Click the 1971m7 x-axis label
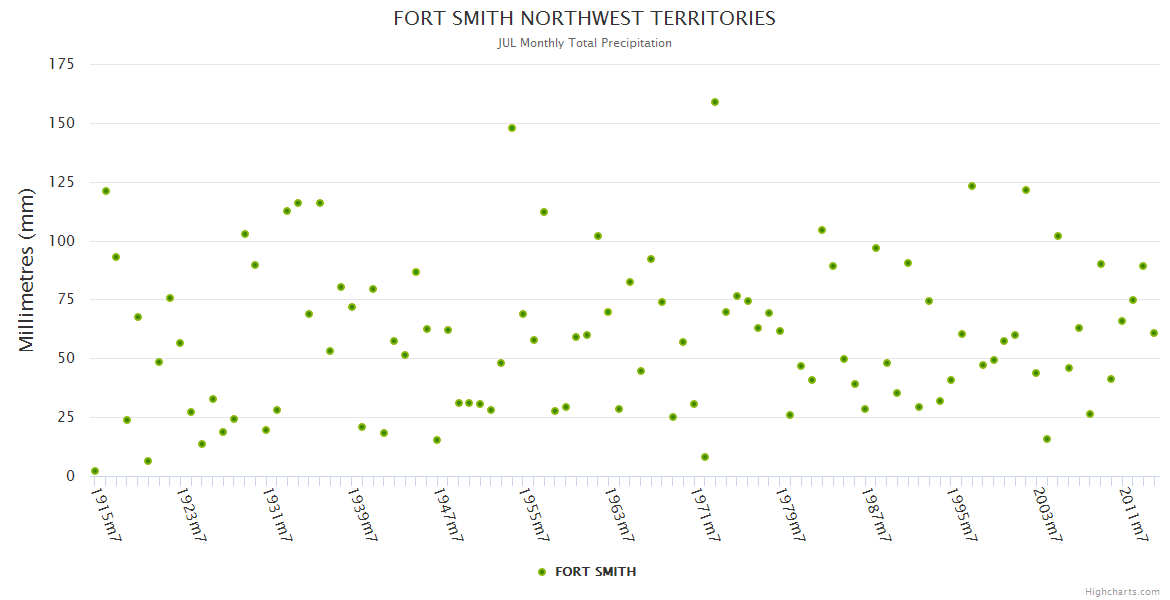The width and height of the screenshot is (1170, 600). click(x=705, y=514)
